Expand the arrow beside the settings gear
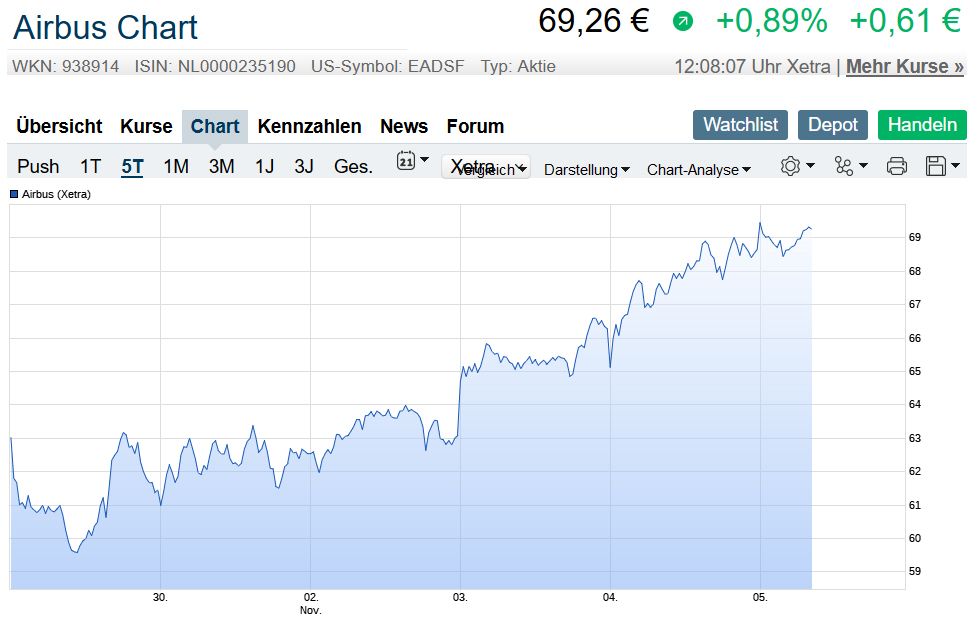978x620 pixels. (x=810, y=165)
